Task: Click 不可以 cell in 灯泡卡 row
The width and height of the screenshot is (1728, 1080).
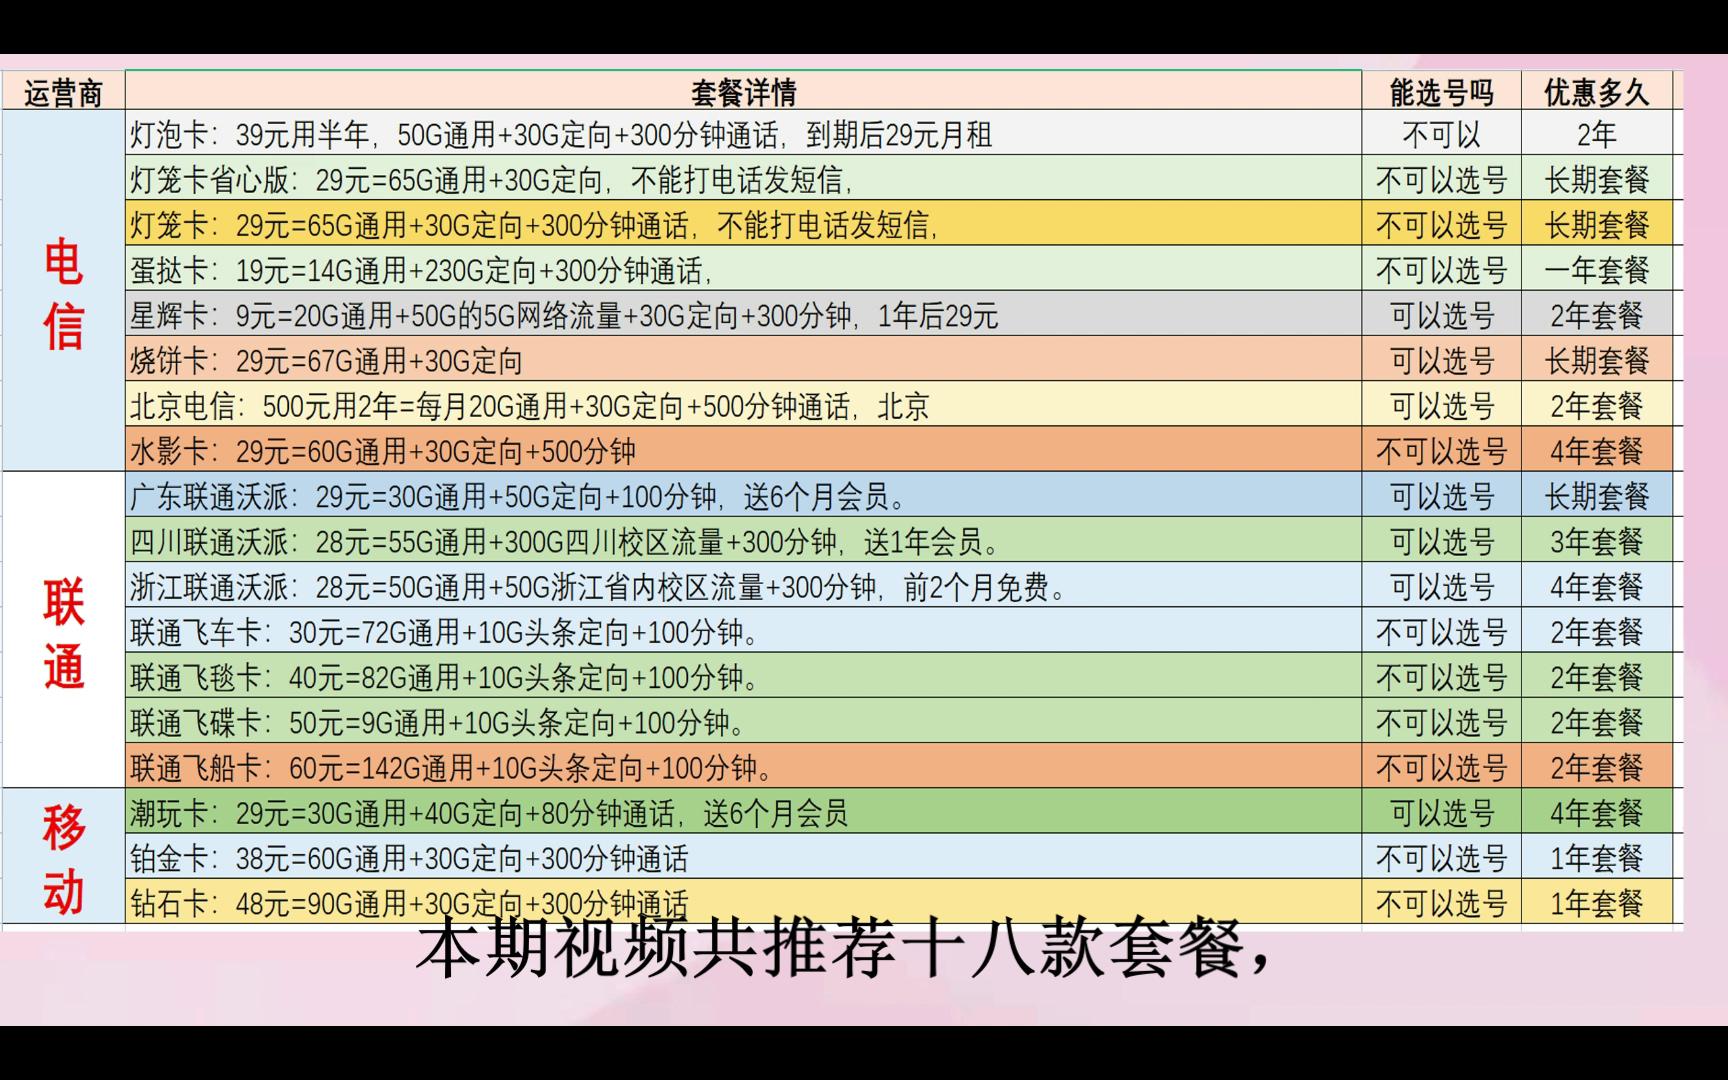Action: click(x=1441, y=134)
